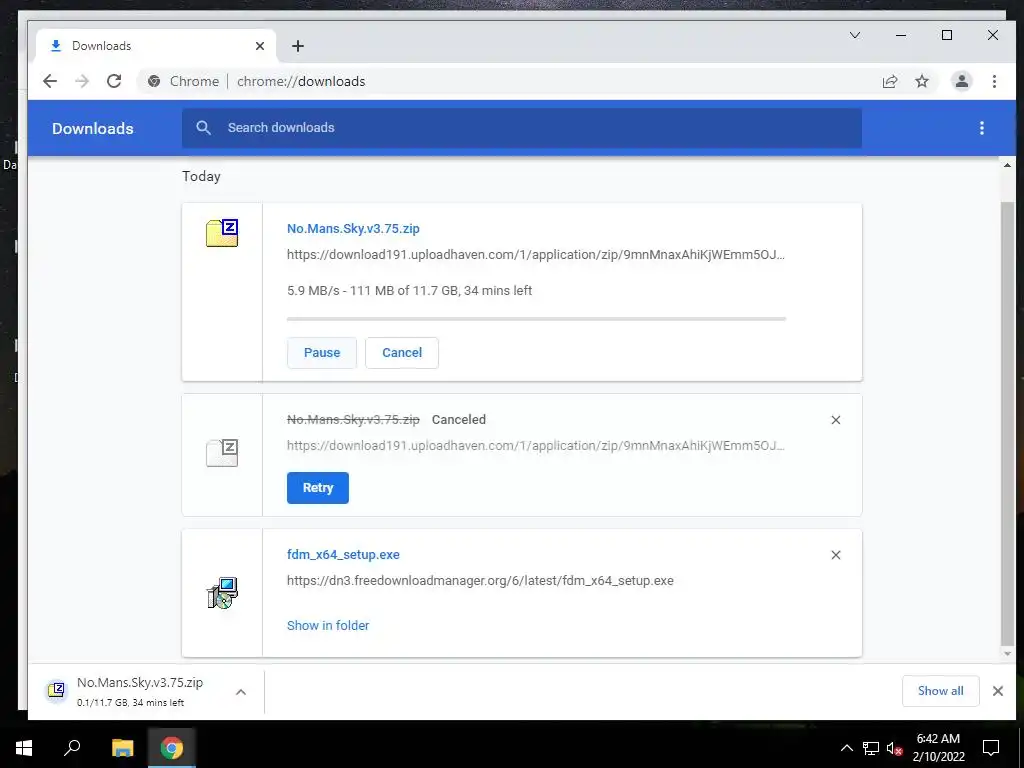Cancel the No.Mans.Sky.v3.75.zip download
The width and height of the screenshot is (1024, 768).
click(402, 353)
